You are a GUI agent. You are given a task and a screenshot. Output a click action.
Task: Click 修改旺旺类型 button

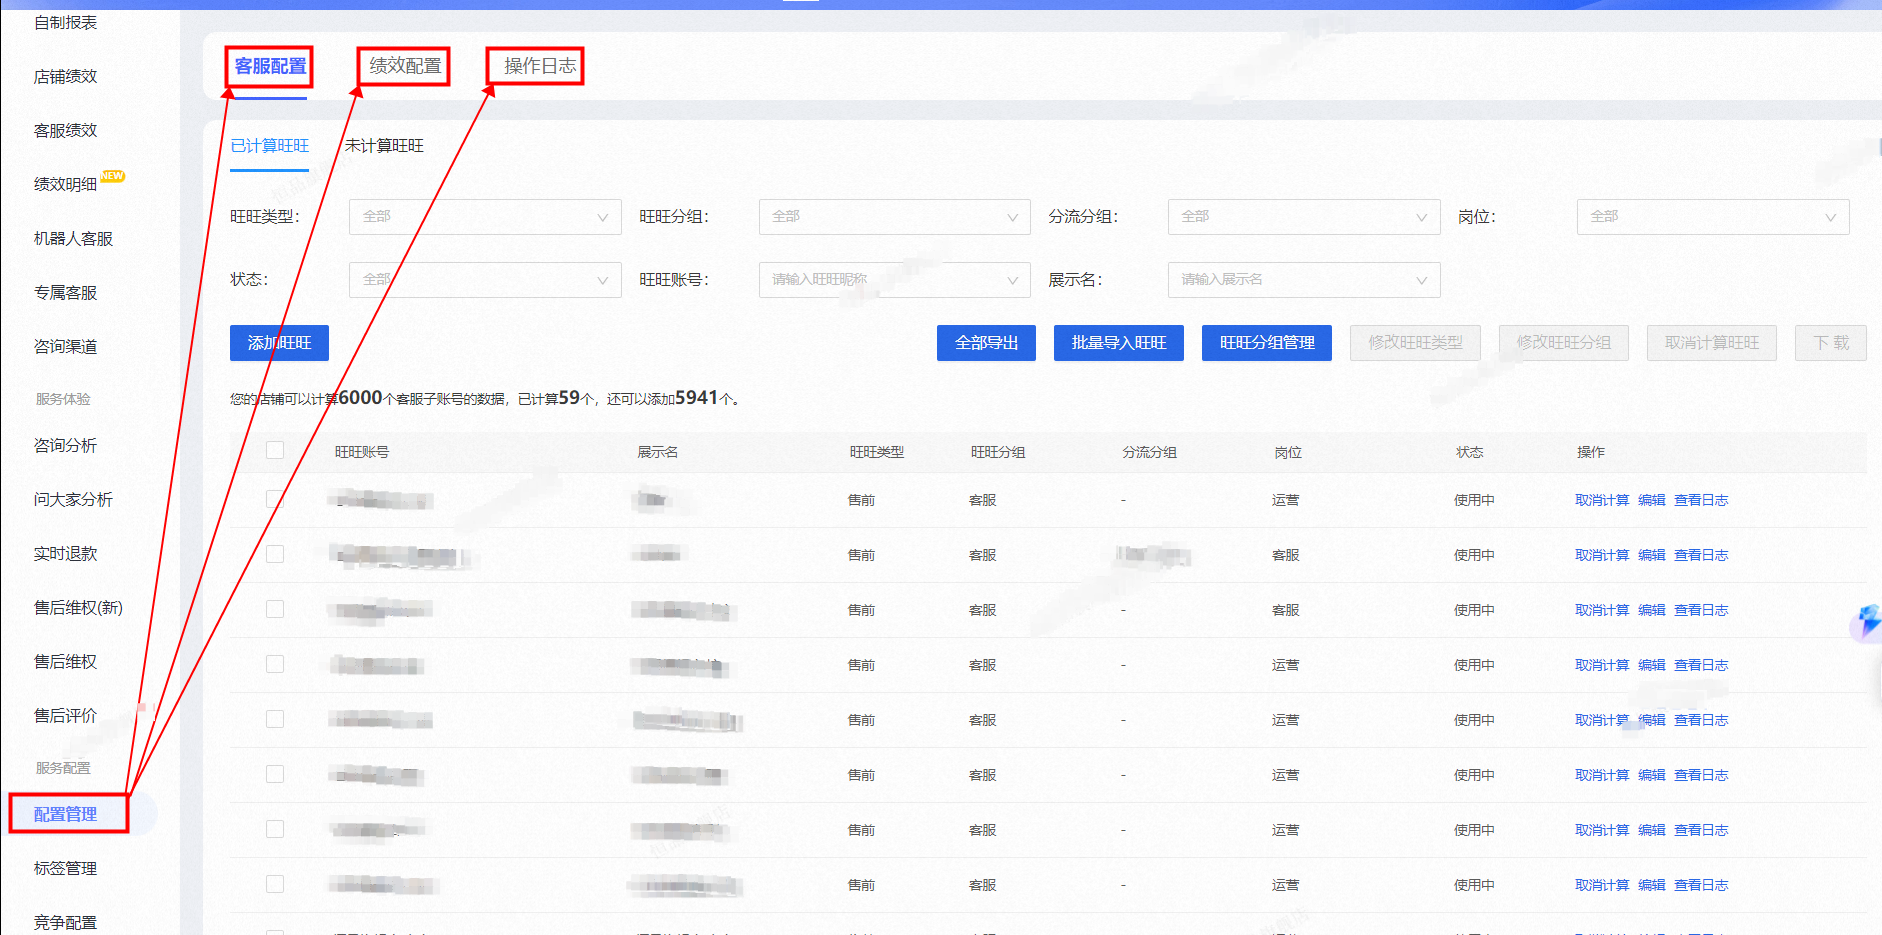pyautogui.click(x=1415, y=343)
